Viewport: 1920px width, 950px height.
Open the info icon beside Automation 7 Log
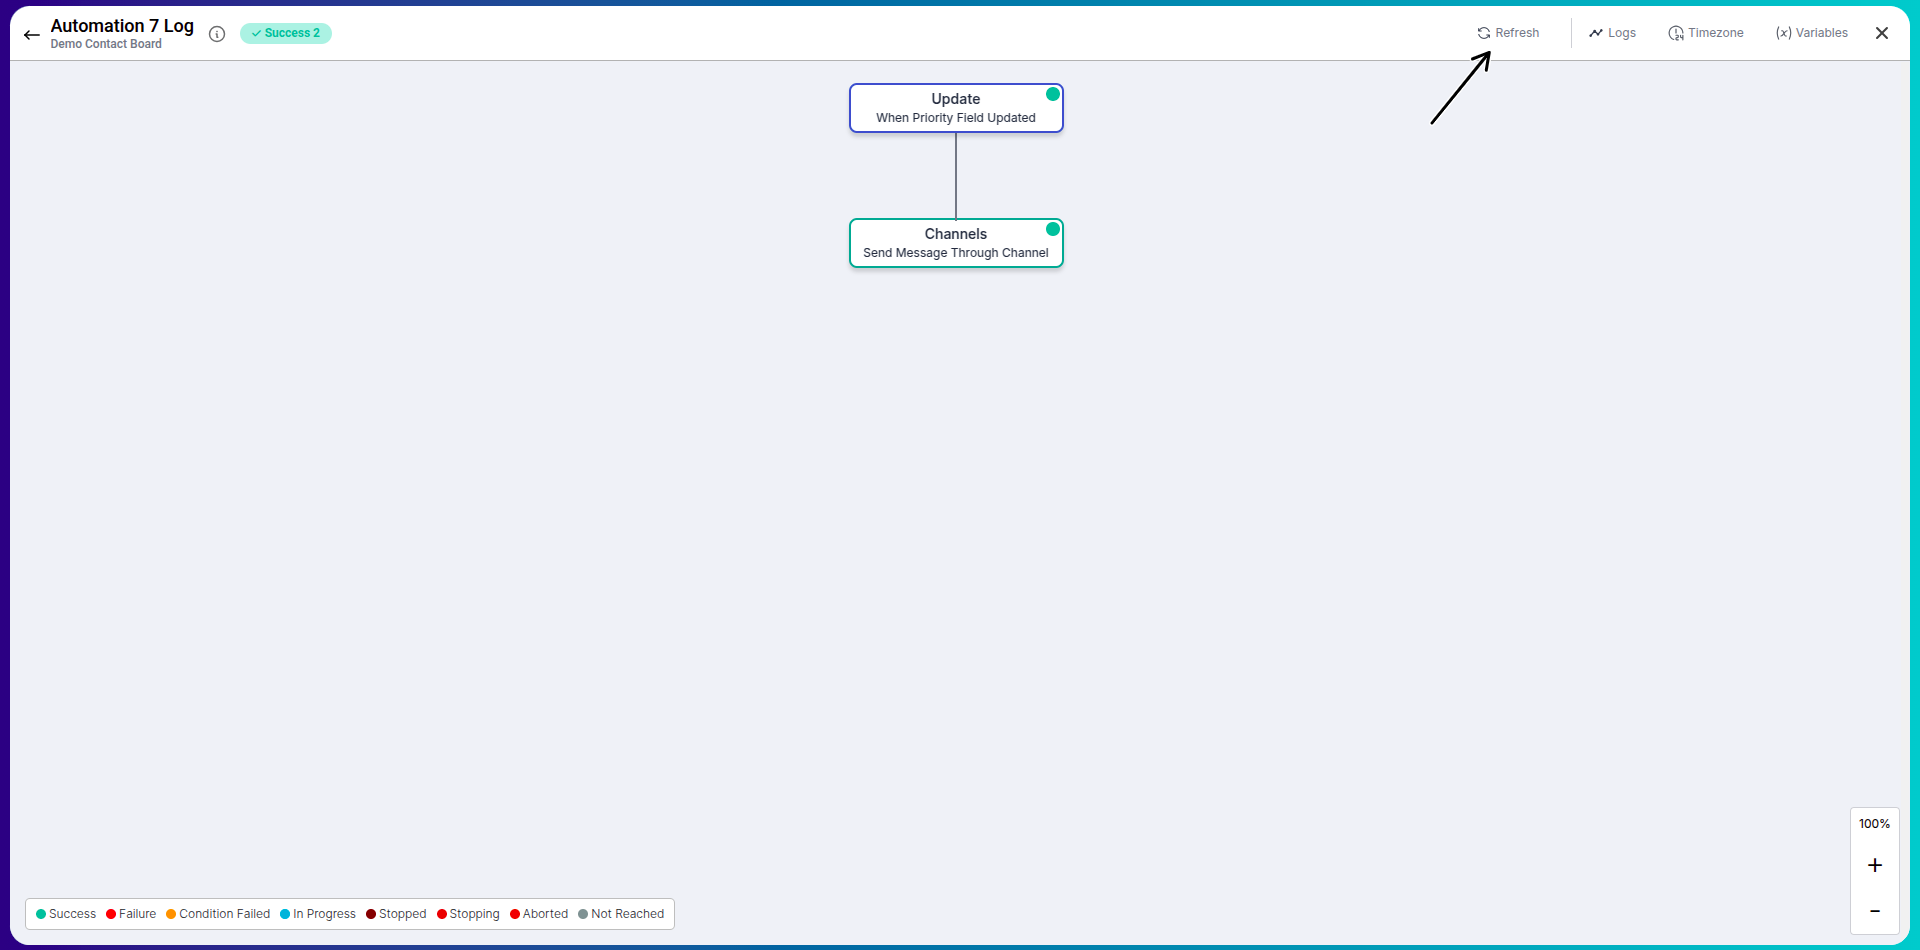coord(217,34)
